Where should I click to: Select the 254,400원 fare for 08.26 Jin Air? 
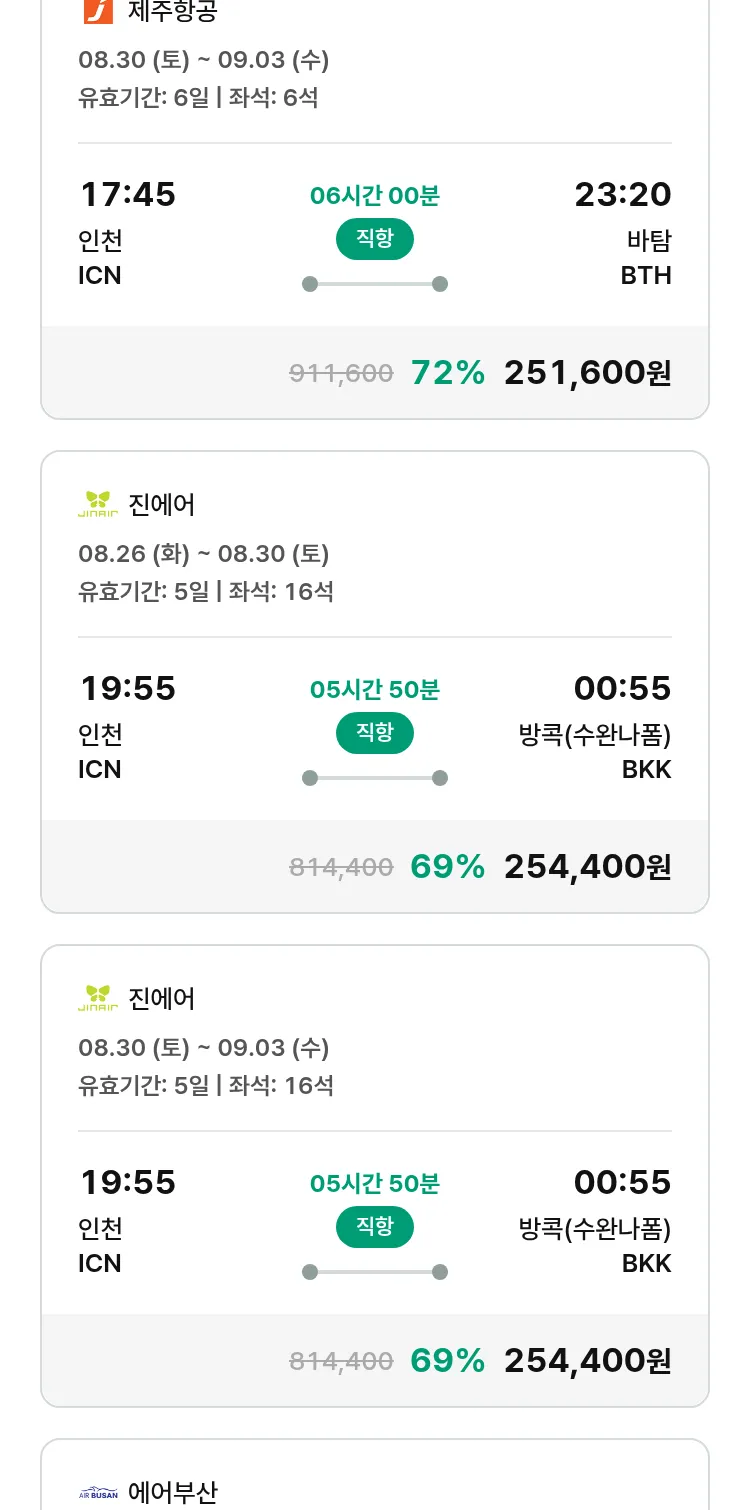(587, 867)
